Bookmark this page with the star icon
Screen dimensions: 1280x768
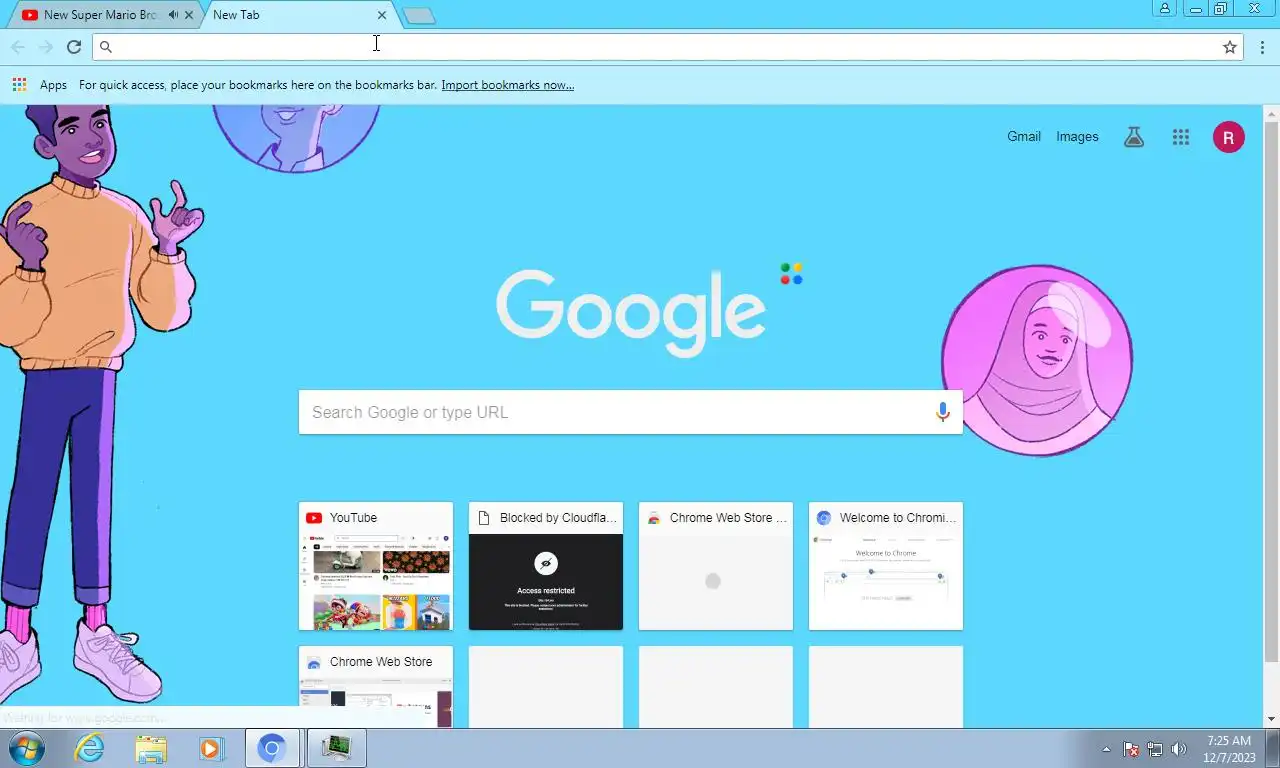[1230, 47]
